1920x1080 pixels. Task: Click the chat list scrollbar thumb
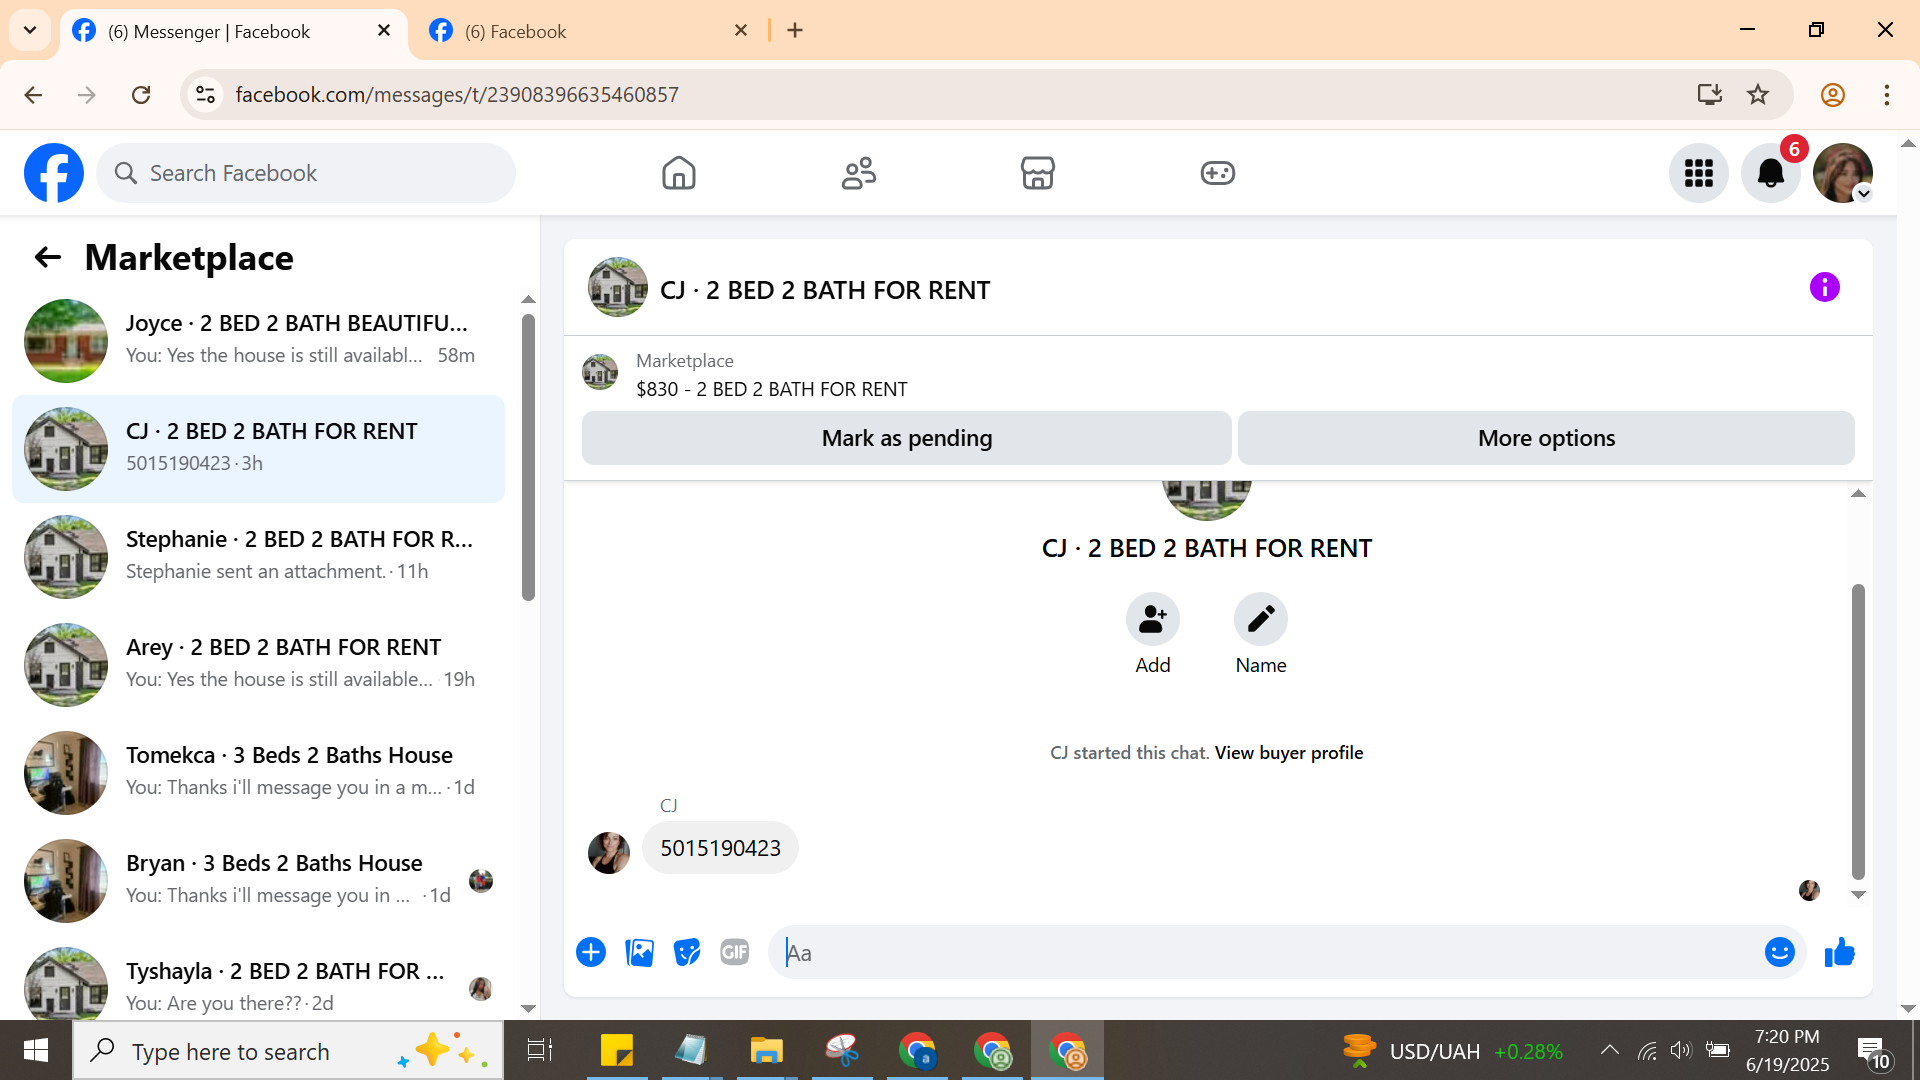(528, 457)
